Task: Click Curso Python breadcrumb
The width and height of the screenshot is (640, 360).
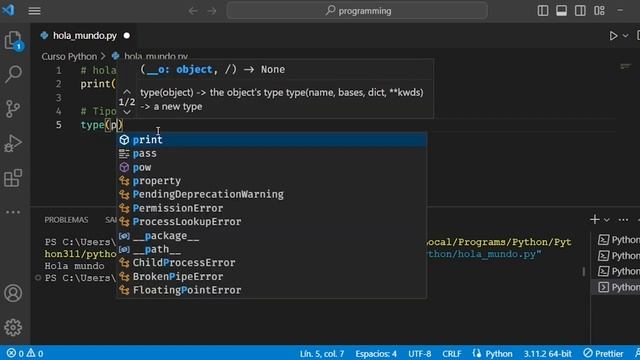Action: tap(69, 56)
